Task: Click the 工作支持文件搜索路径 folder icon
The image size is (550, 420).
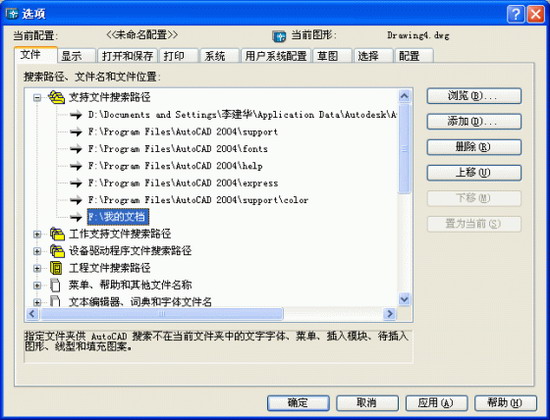Action: click(57, 234)
